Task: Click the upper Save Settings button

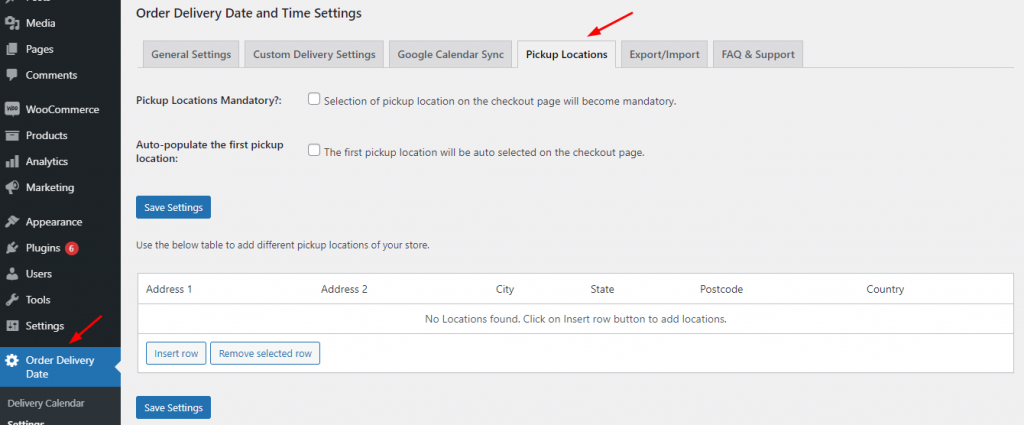Action: (x=173, y=207)
